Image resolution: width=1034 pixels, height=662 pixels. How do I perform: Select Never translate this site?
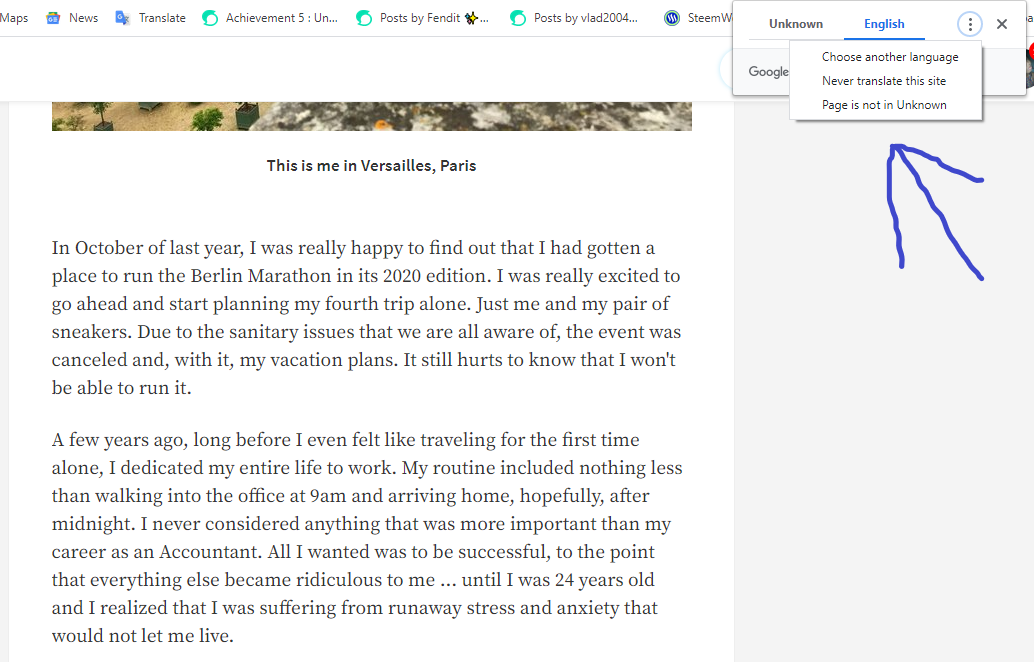click(884, 81)
